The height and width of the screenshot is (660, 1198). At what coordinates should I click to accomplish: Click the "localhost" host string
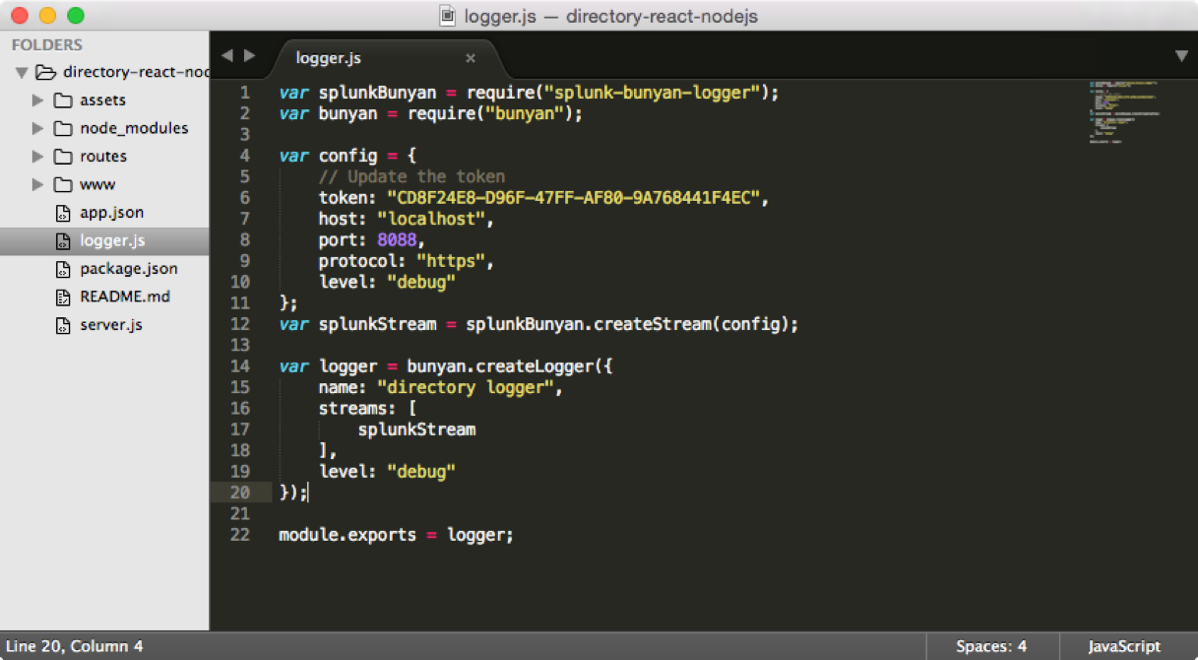point(431,219)
